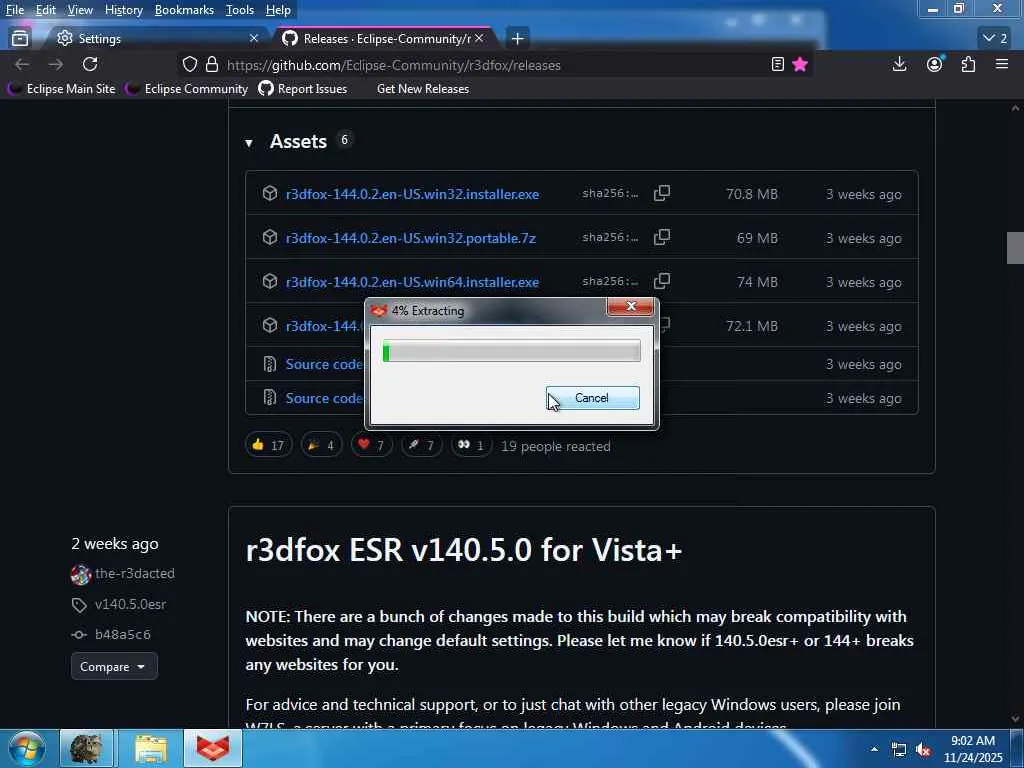Click the site security padlock icon
This screenshot has width=1024, height=768.
[212, 64]
